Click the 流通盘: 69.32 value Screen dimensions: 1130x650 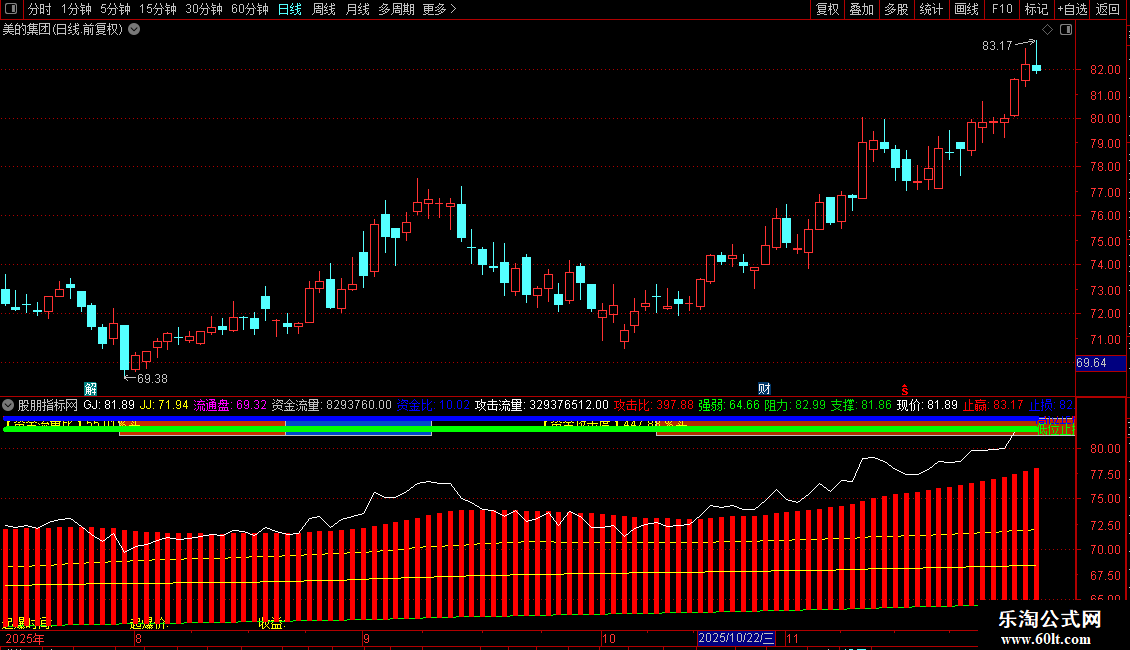click(x=230, y=406)
